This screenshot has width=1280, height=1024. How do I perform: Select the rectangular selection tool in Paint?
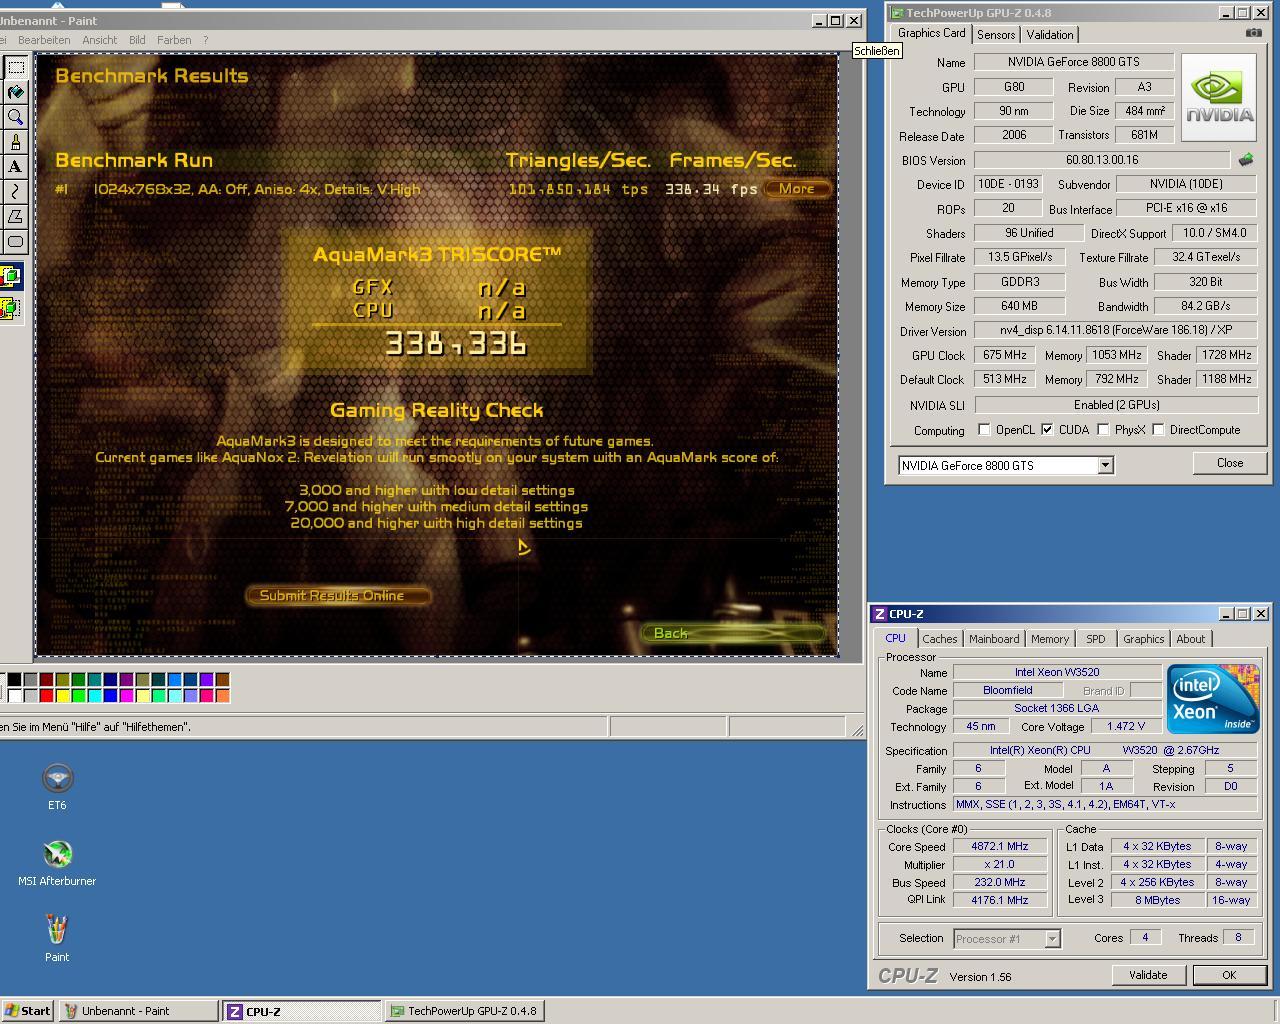coord(15,67)
